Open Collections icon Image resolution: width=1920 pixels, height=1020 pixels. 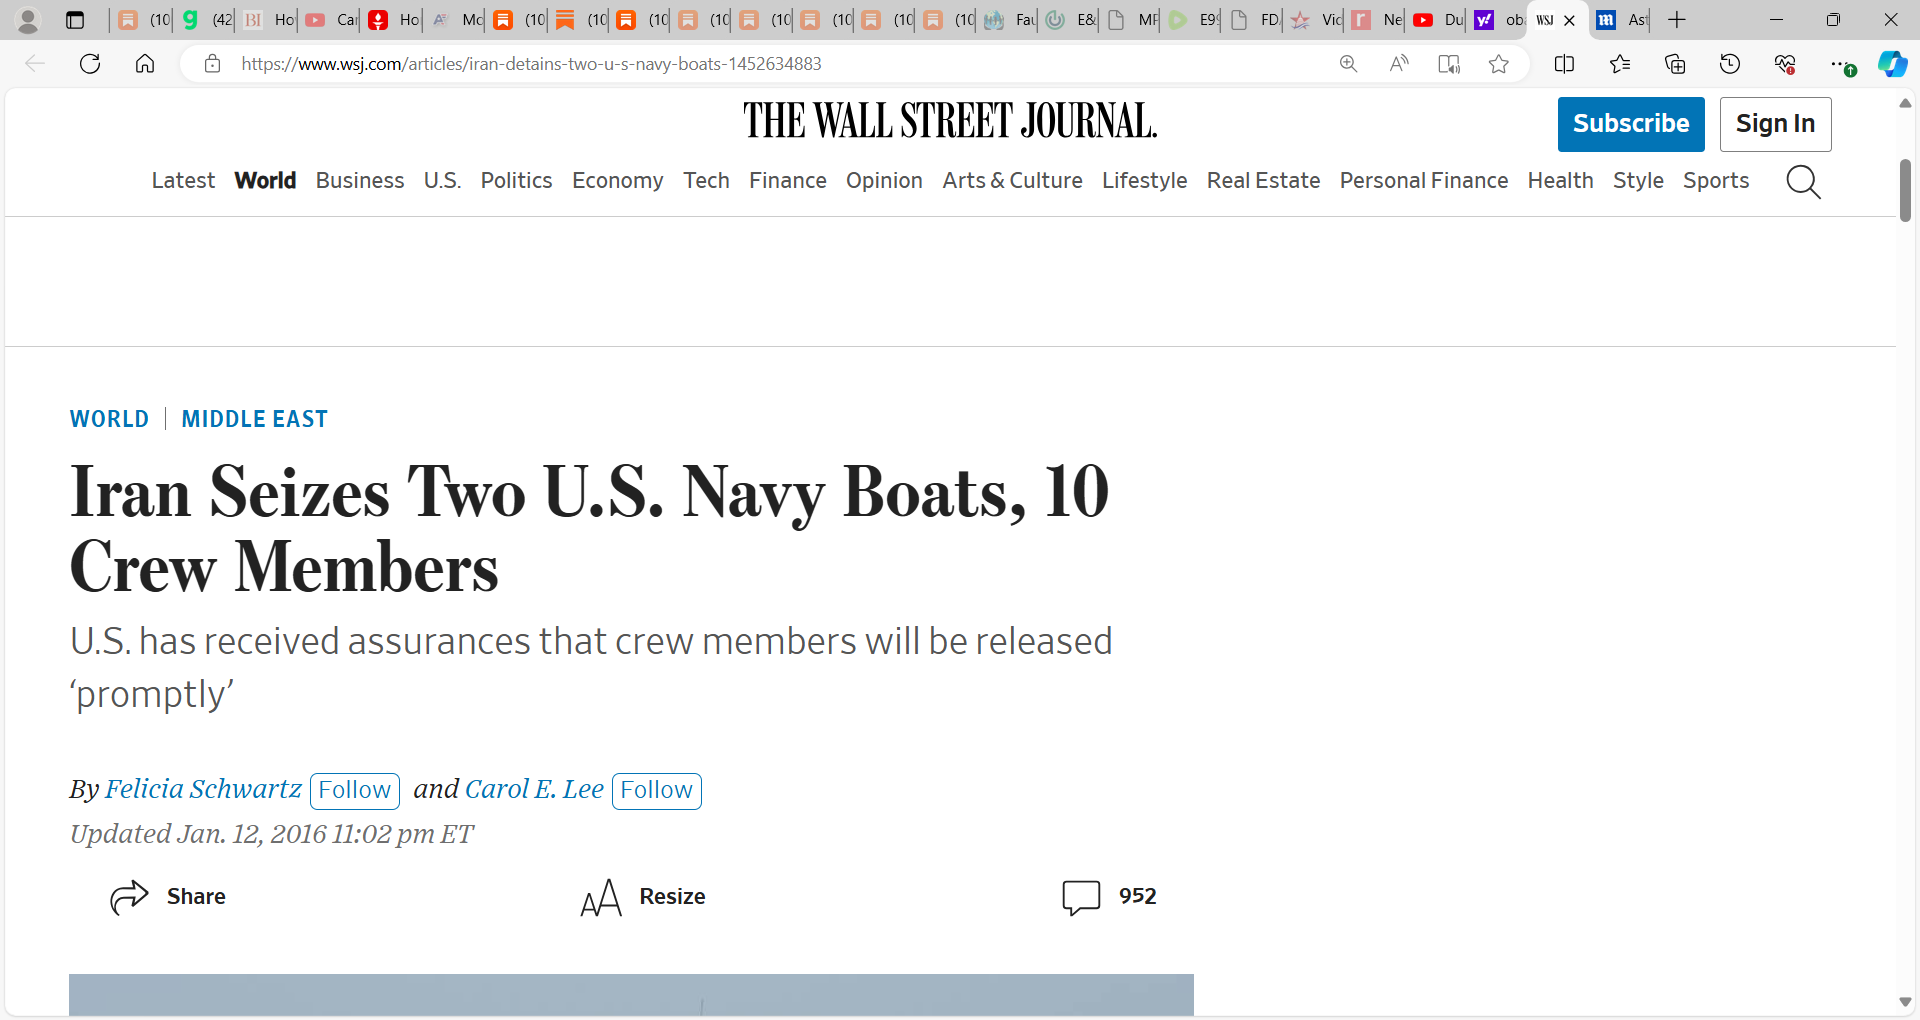click(x=1675, y=64)
